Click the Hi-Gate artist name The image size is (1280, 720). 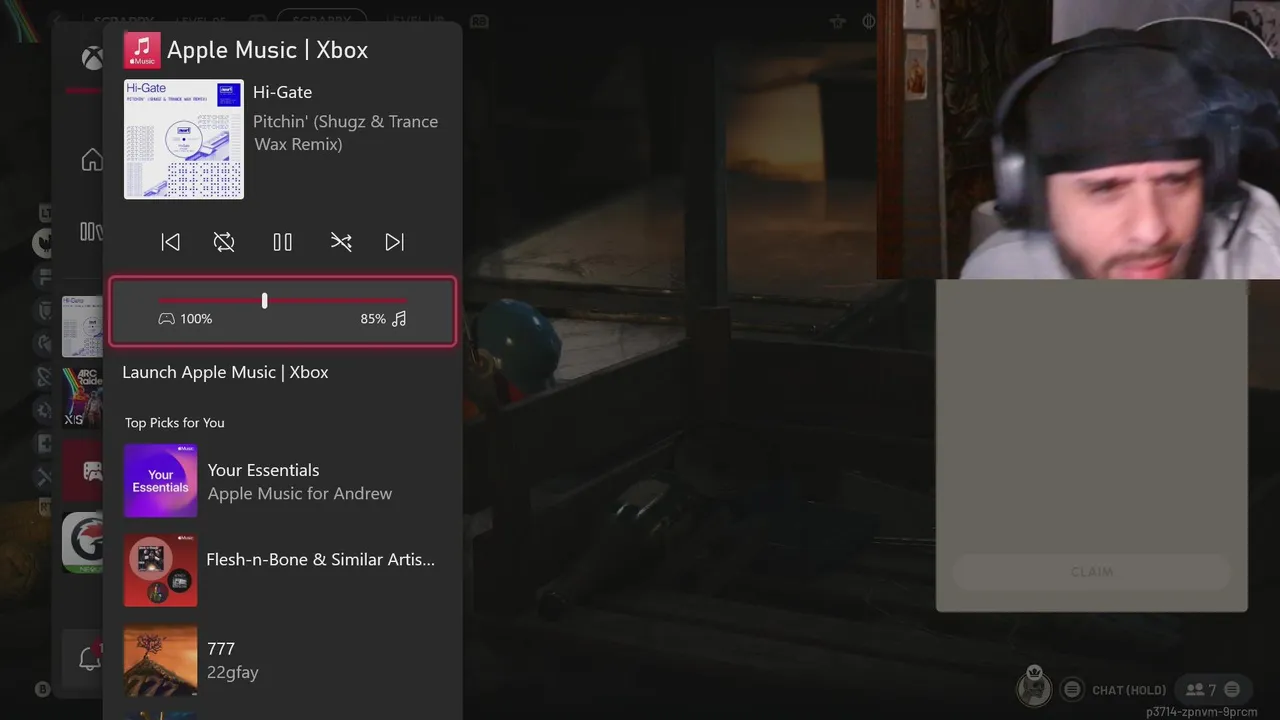[x=283, y=92]
